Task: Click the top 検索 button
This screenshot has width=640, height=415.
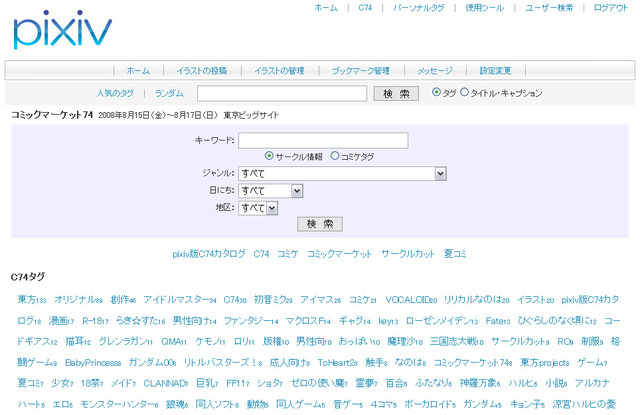Action: (x=396, y=93)
